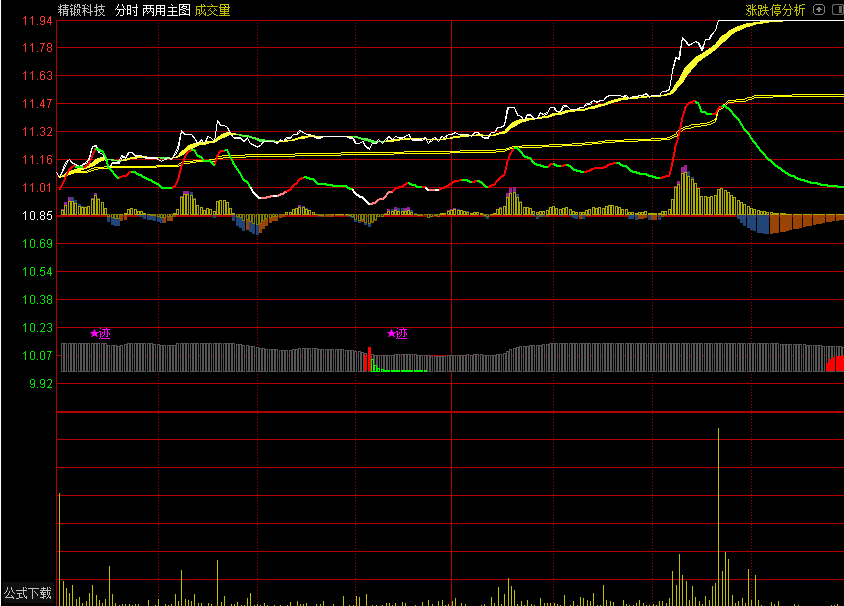The width and height of the screenshot is (844, 606).
Task: Click the white 10.85 price axis label
Action: 37,216
